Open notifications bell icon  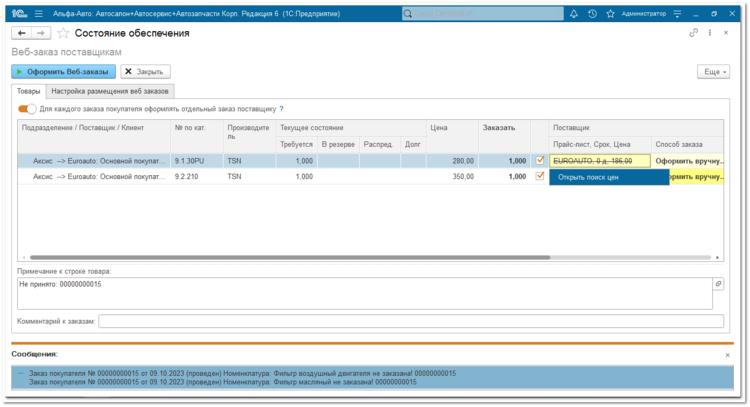pos(574,14)
